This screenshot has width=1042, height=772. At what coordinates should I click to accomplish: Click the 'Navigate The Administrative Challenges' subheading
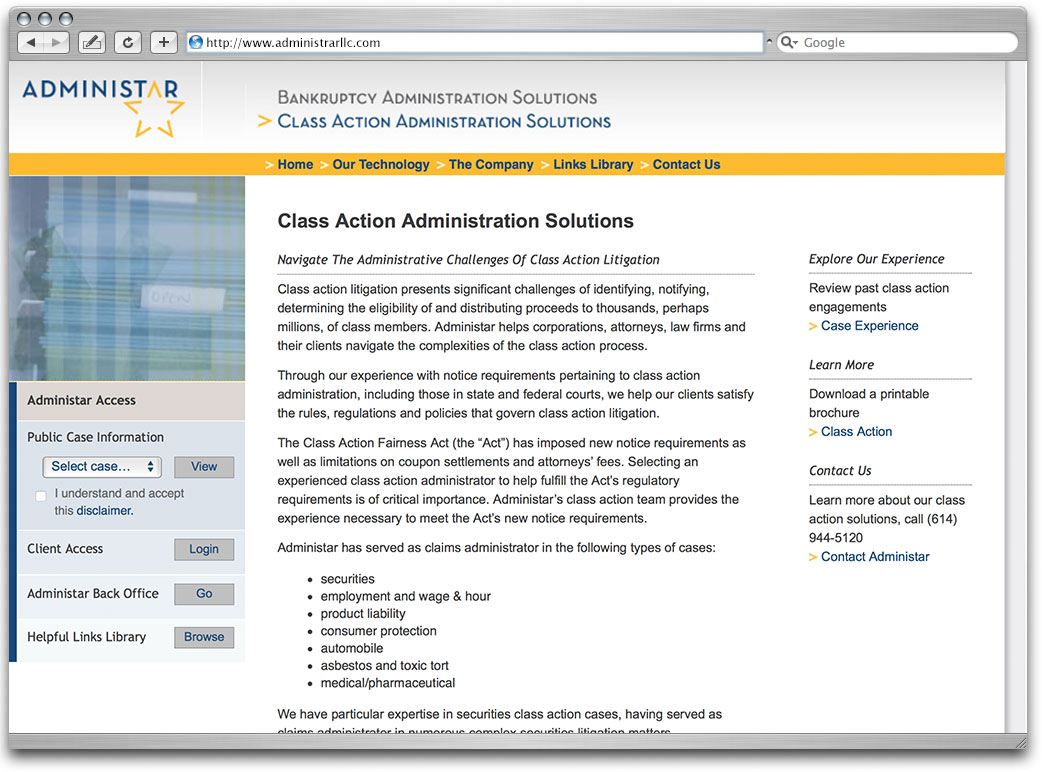pos(469,260)
